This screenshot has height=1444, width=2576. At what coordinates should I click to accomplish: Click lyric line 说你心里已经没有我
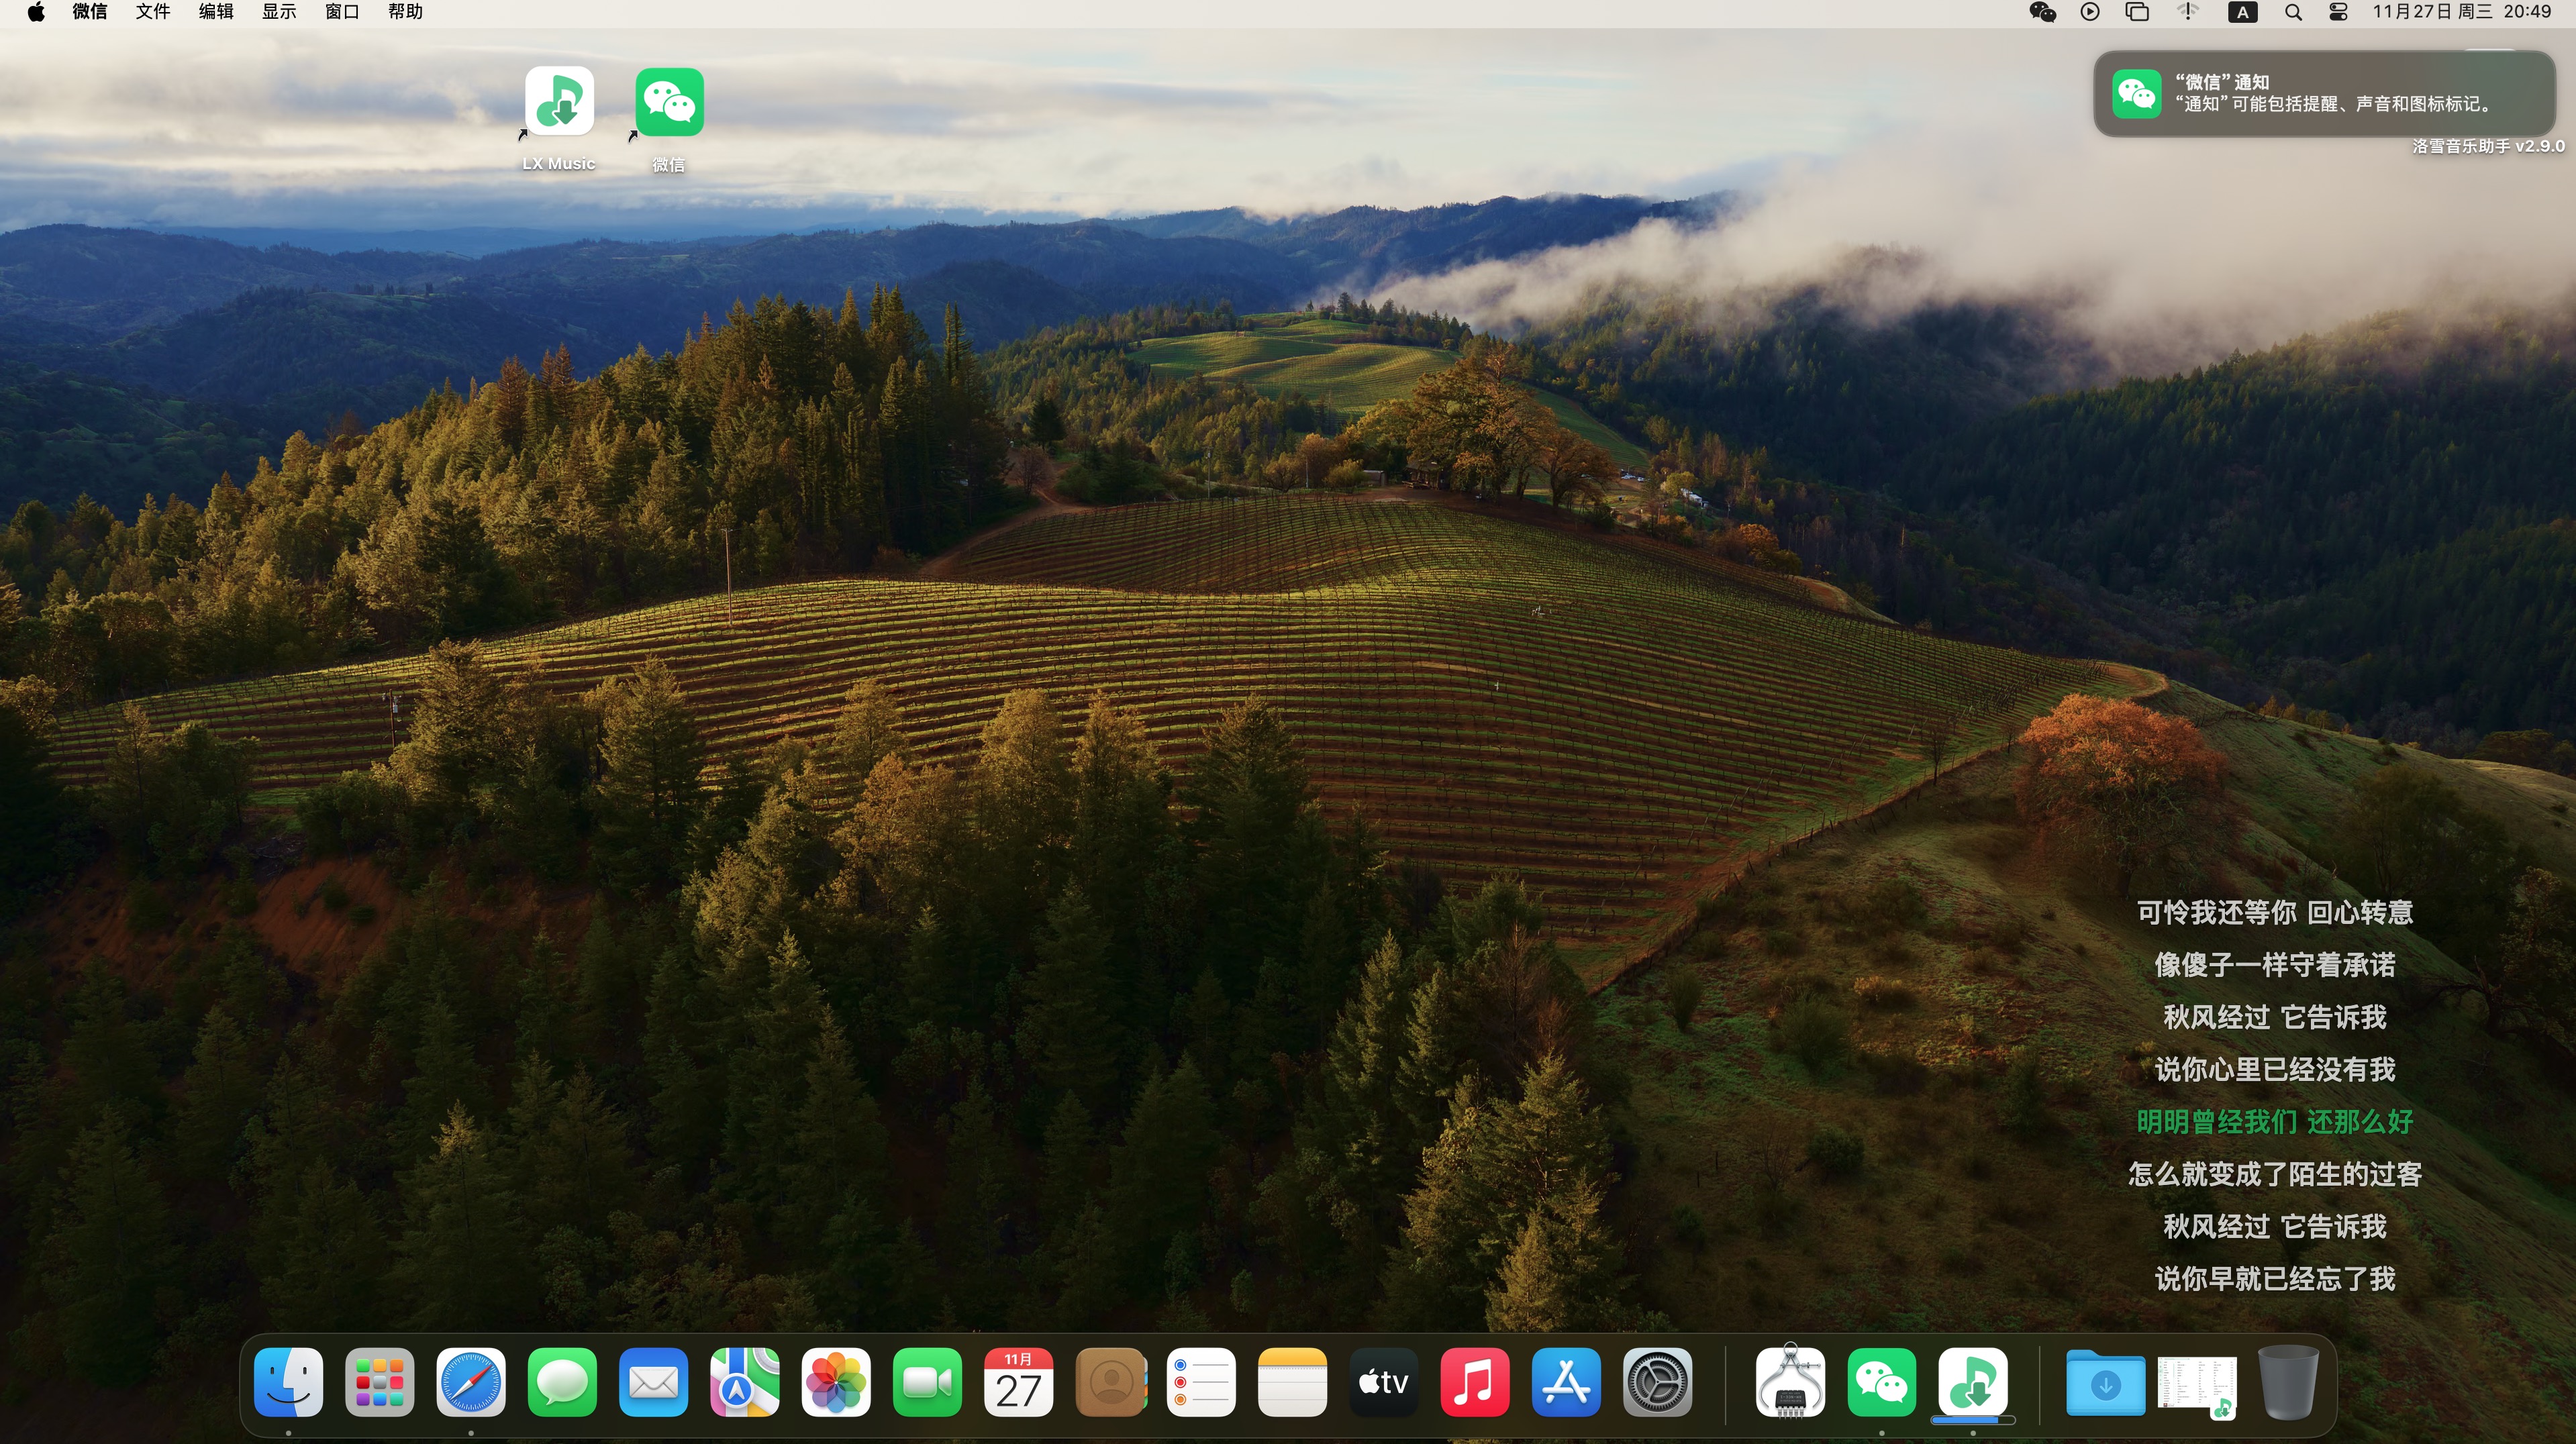tap(2275, 1069)
